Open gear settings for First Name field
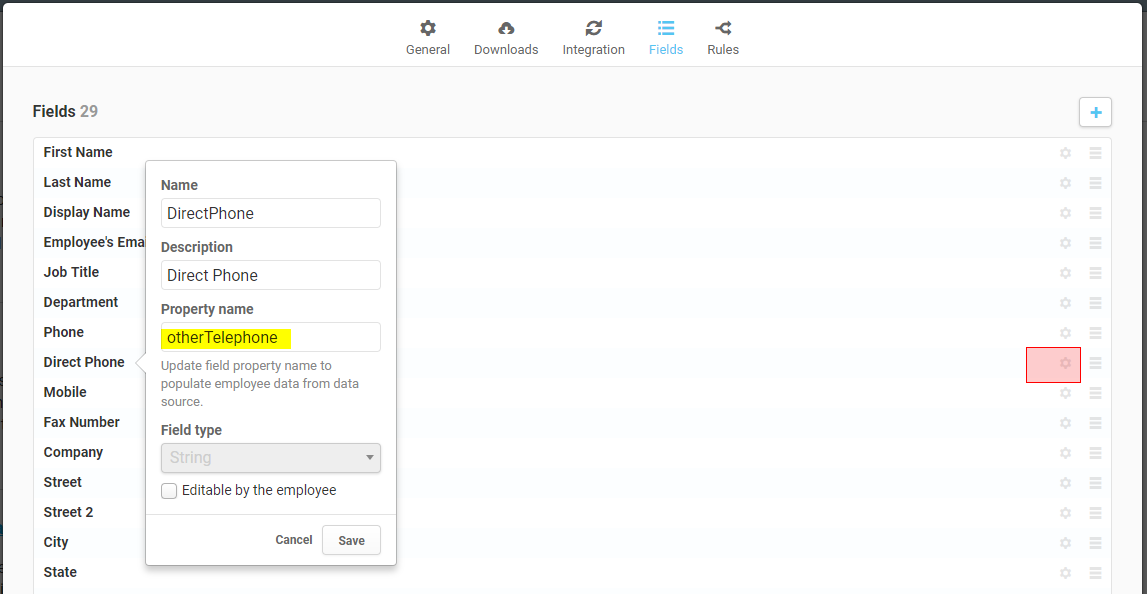This screenshot has height=594, width=1147. click(1065, 153)
